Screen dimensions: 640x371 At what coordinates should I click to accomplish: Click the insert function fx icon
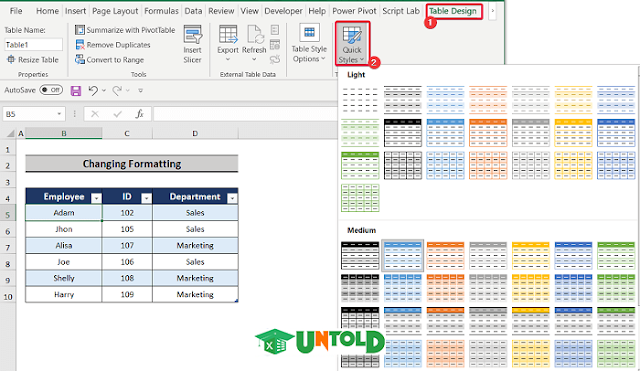140,114
